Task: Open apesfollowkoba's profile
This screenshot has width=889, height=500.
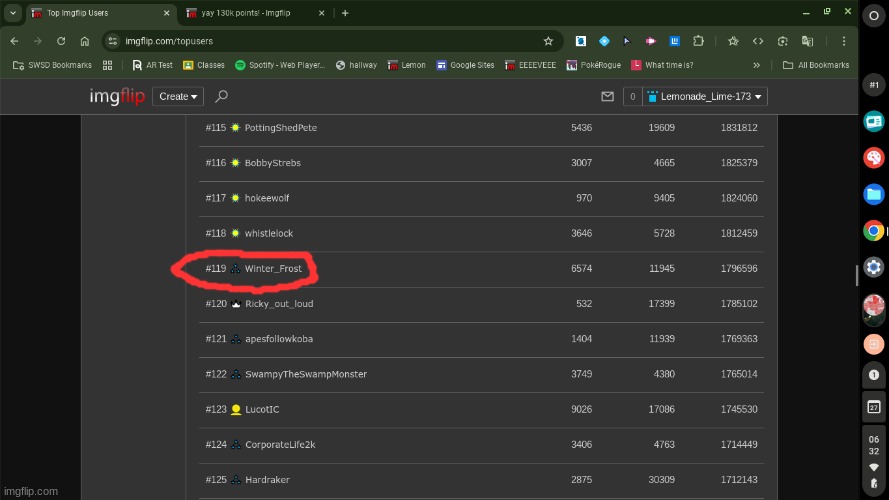Action: 279,338
